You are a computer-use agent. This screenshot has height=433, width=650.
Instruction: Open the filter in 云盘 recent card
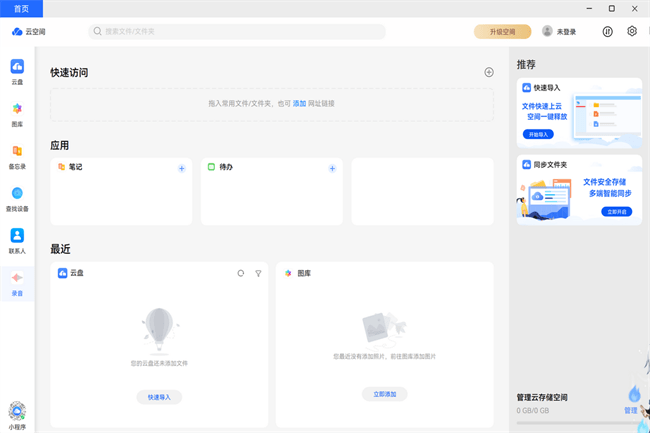click(258, 273)
